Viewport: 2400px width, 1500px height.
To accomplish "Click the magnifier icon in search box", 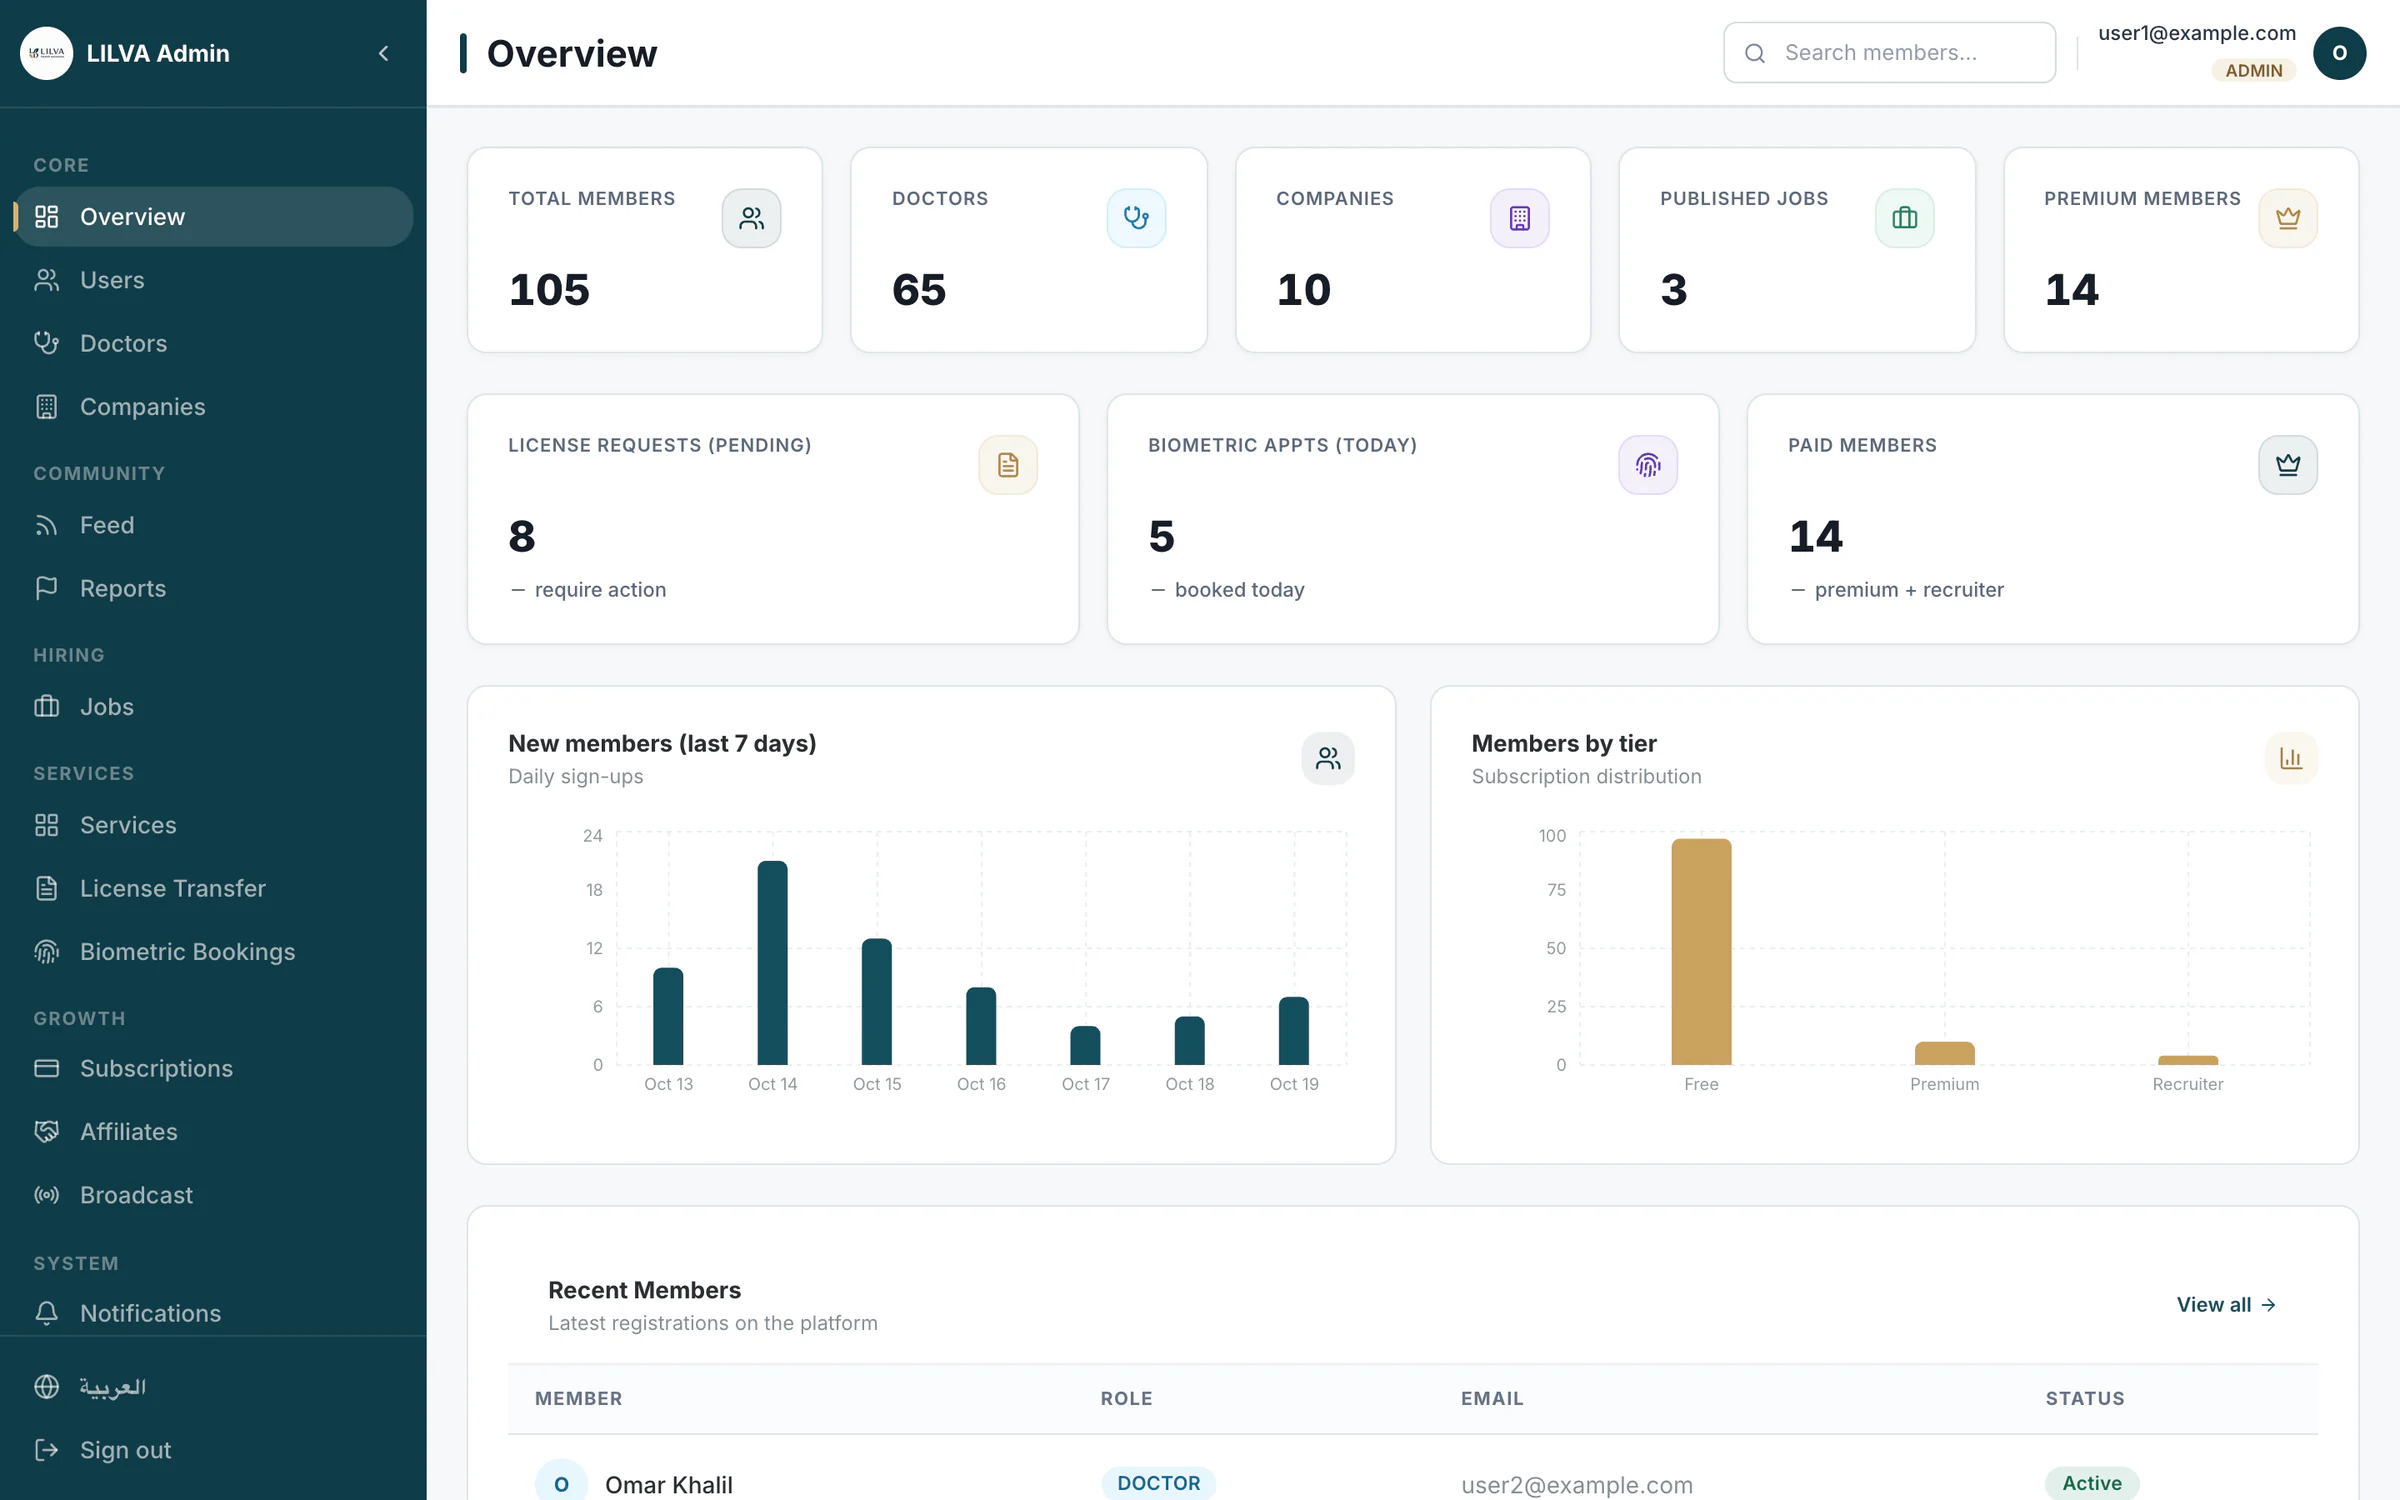I will click(x=1755, y=53).
